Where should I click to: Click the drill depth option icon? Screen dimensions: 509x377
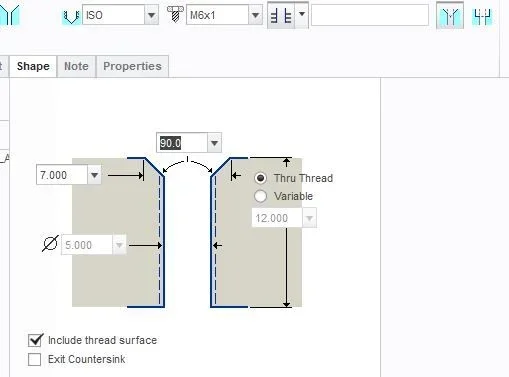tap(281, 15)
